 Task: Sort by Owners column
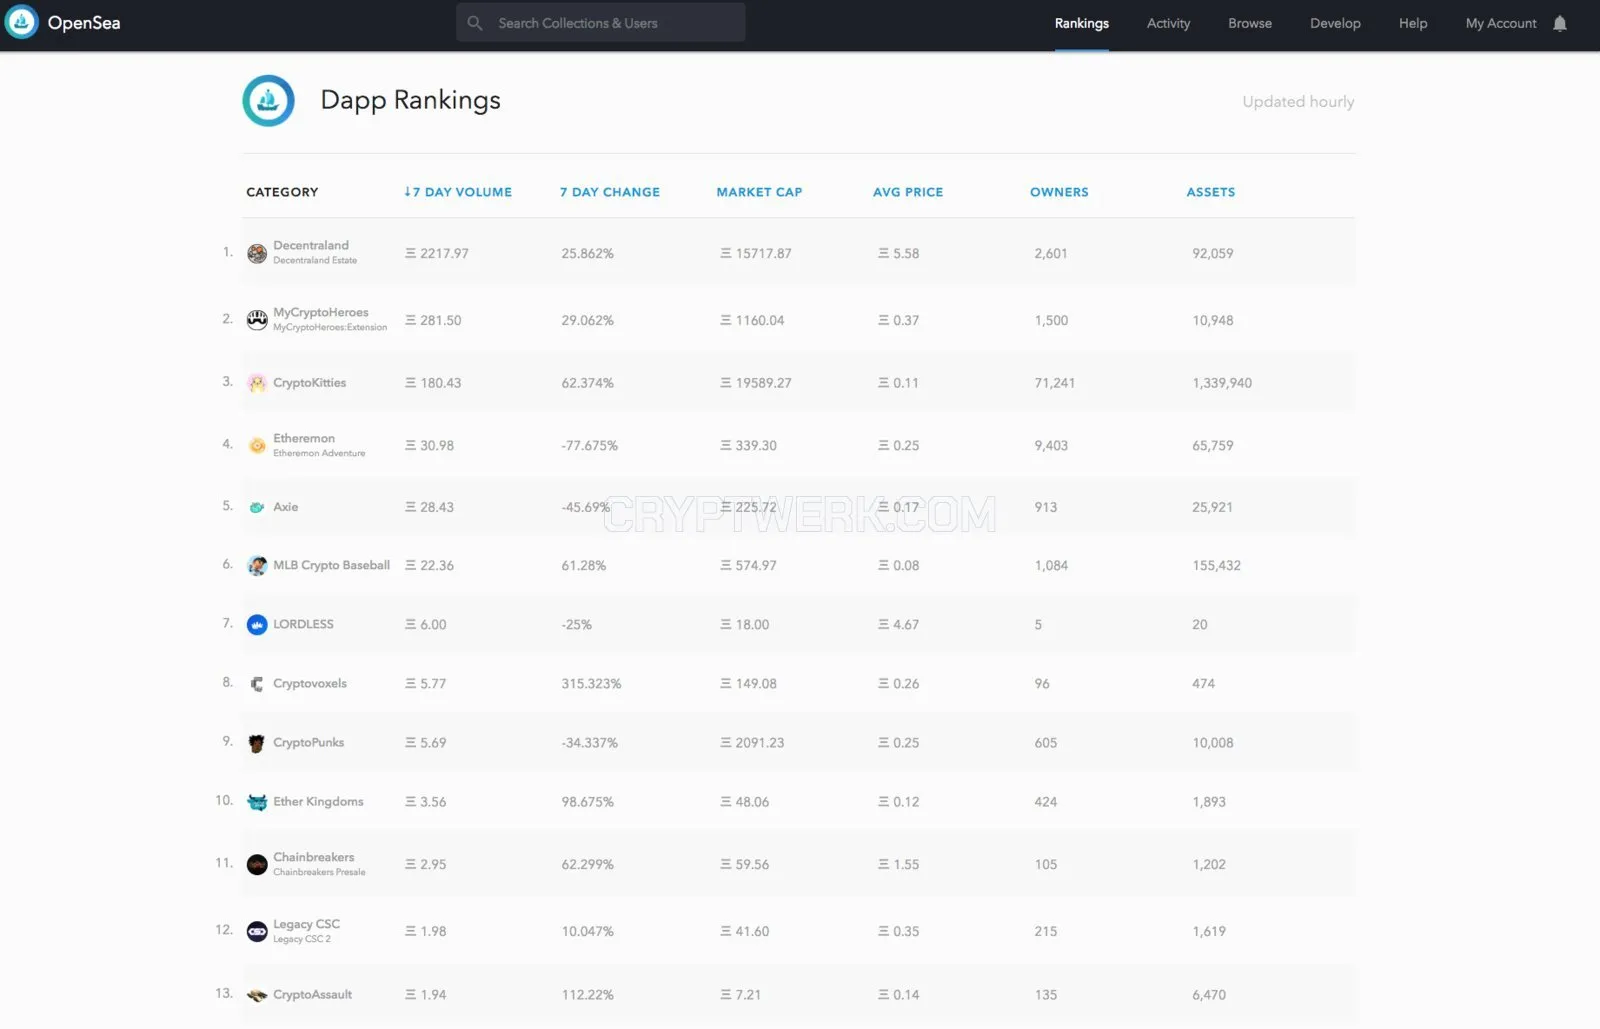pyautogui.click(x=1059, y=192)
